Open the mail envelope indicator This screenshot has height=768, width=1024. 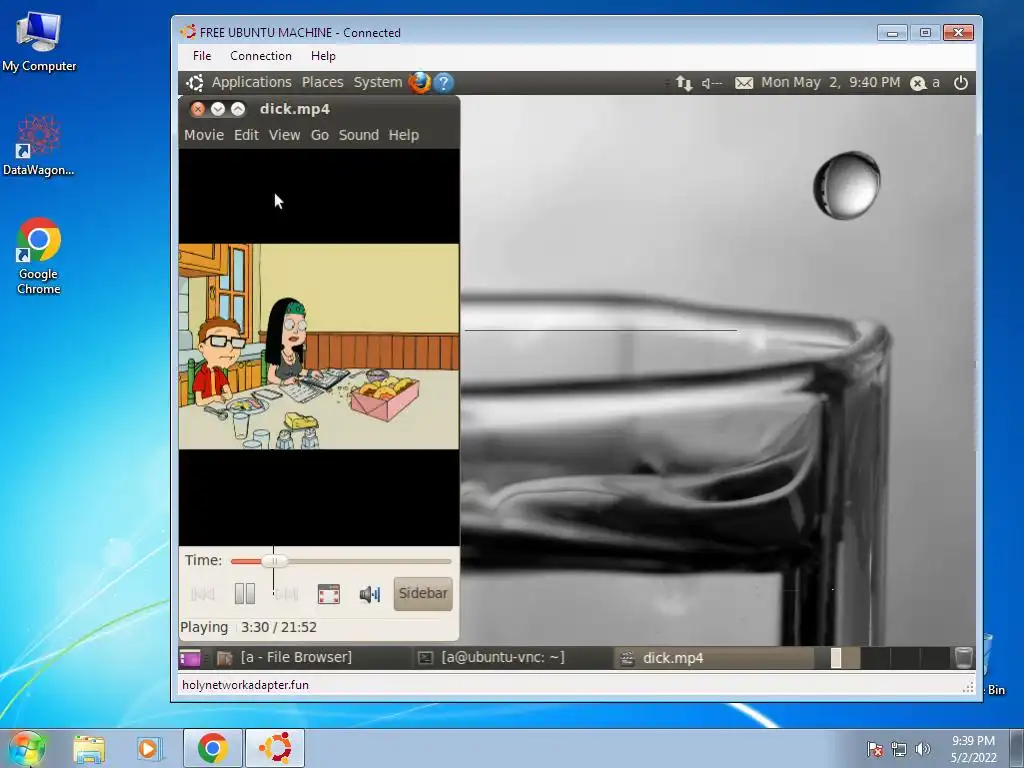(744, 83)
